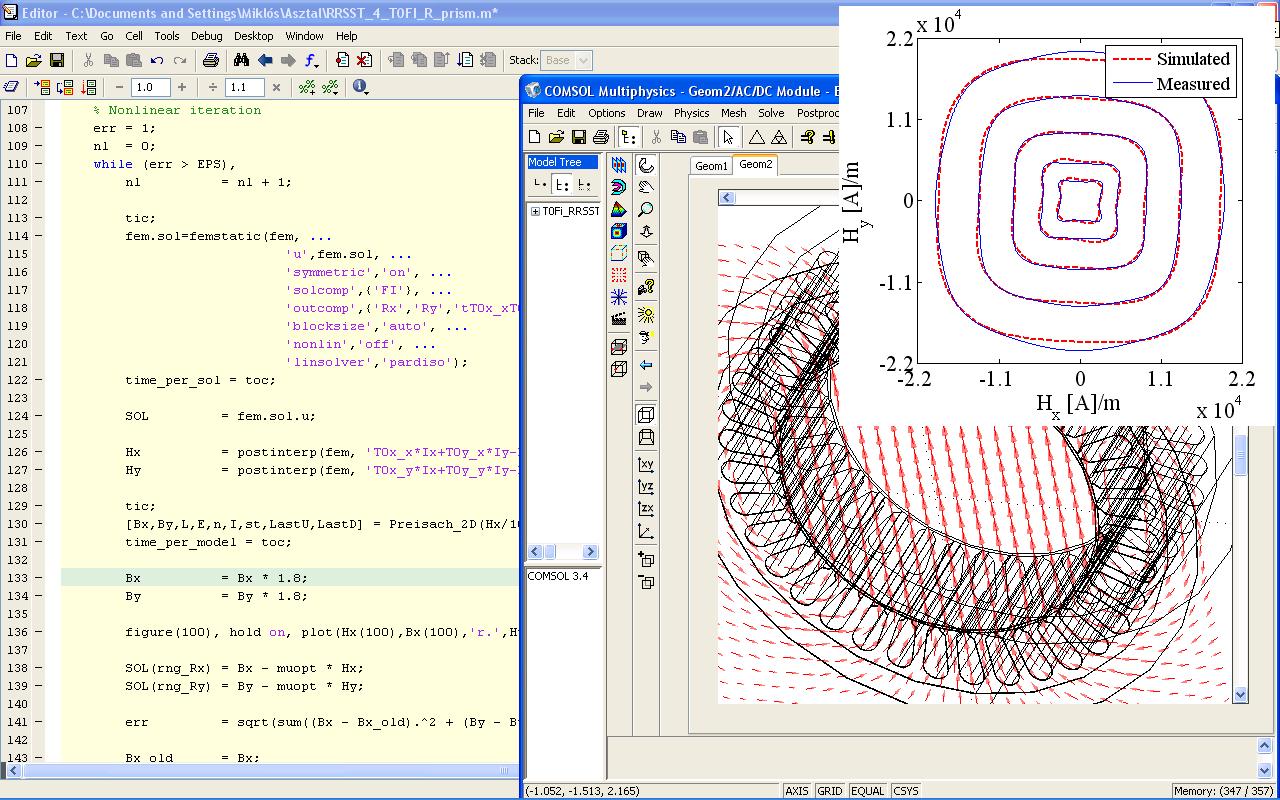The width and height of the screenshot is (1280, 800).
Task: Click Save icon in MATLAB Editor toolbar
Action: coord(57,61)
